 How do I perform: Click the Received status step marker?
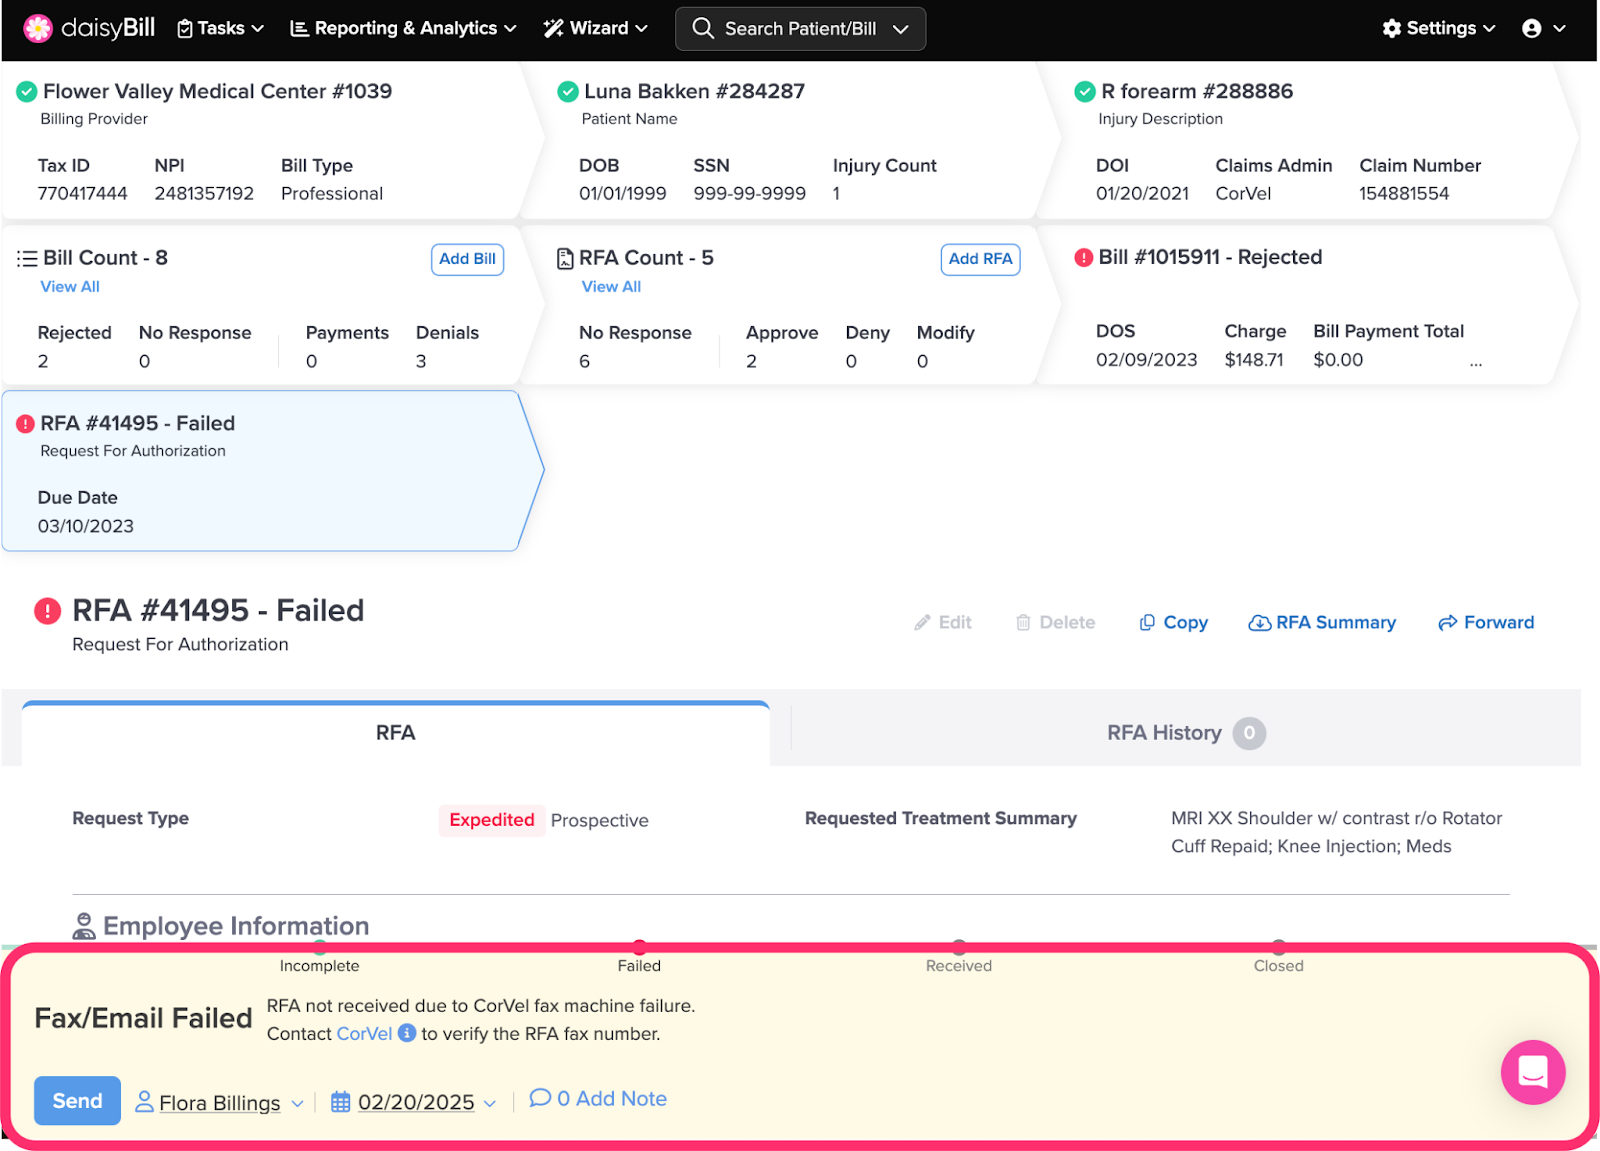(x=959, y=946)
